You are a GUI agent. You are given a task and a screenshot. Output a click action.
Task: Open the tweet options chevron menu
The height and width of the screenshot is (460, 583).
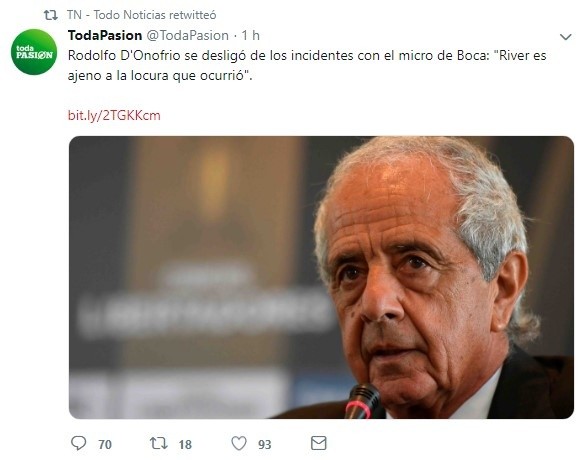[566, 37]
